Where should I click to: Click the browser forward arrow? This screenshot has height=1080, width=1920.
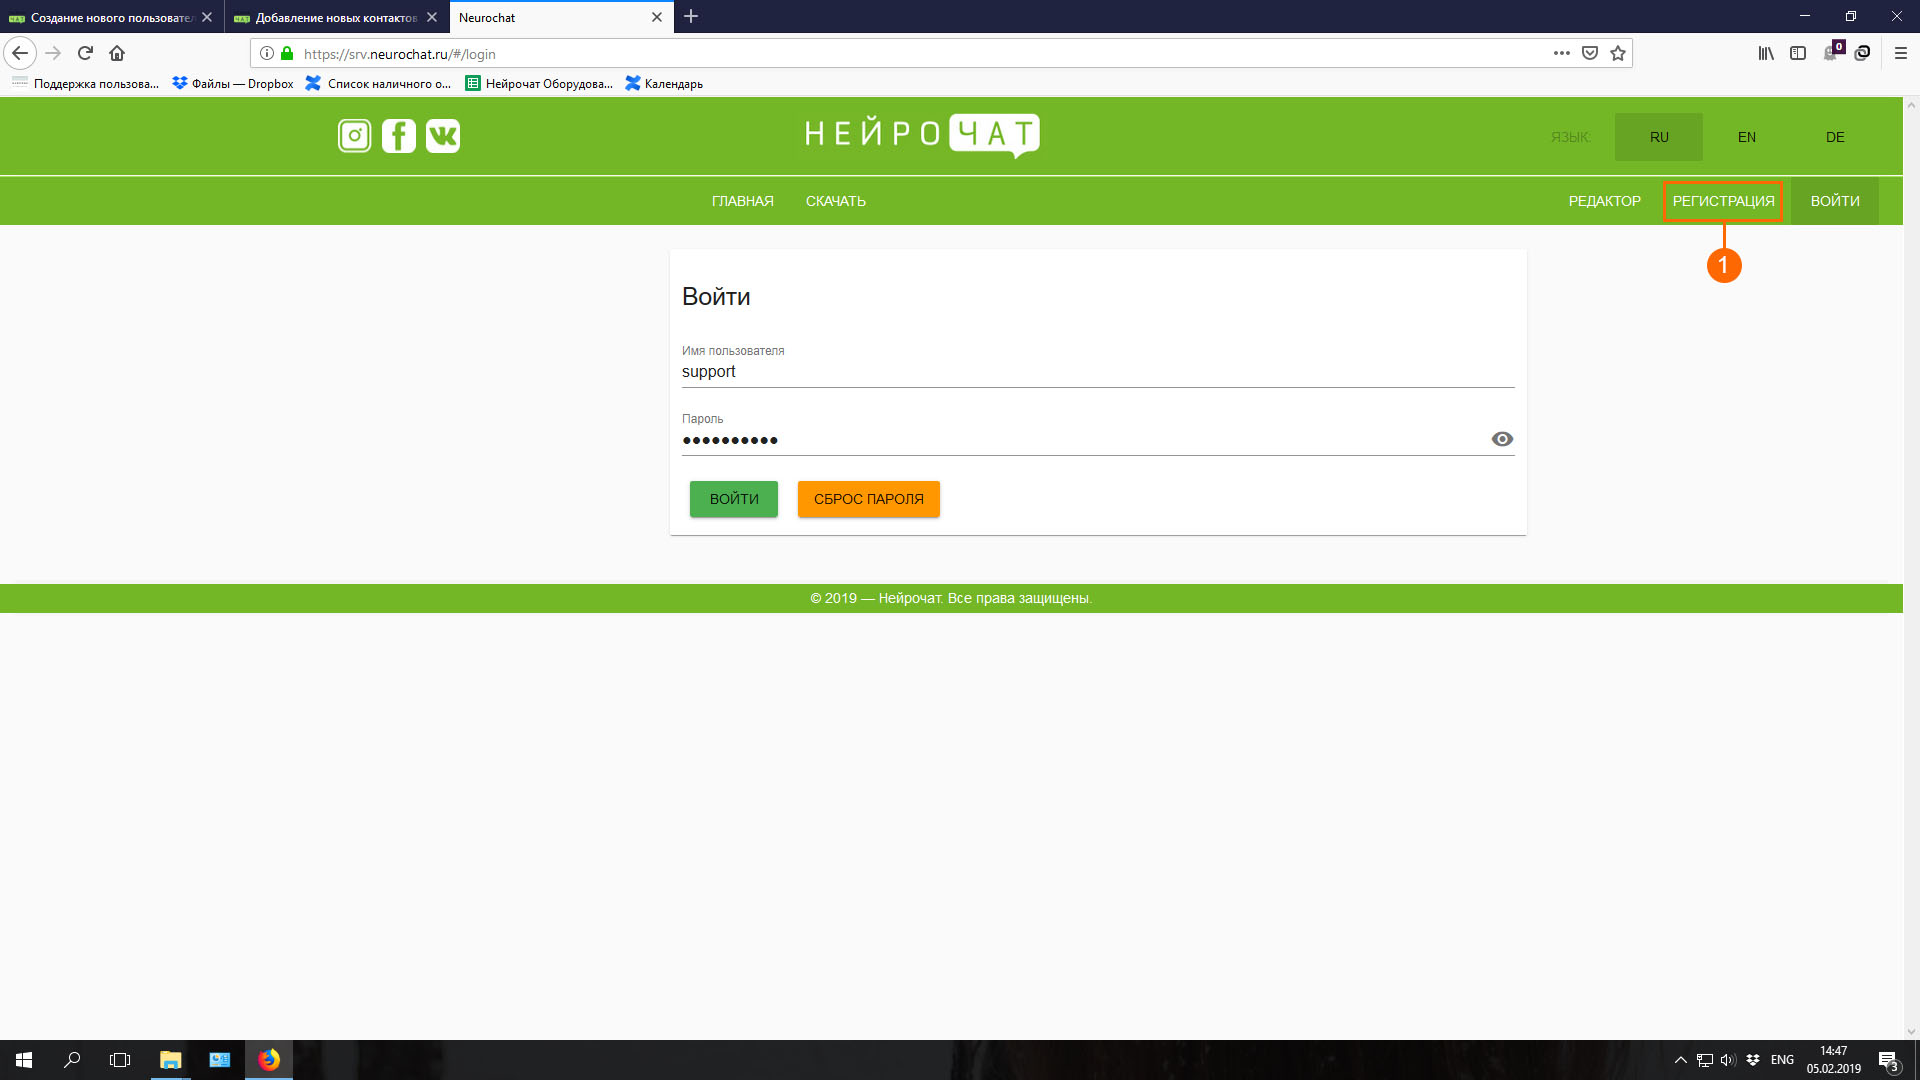(x=54, y=53)
